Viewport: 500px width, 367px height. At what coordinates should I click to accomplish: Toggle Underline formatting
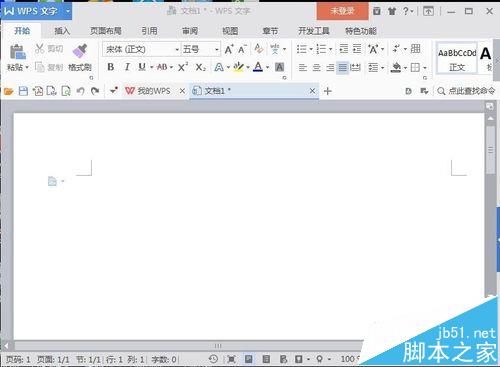[x=142, y=67]
